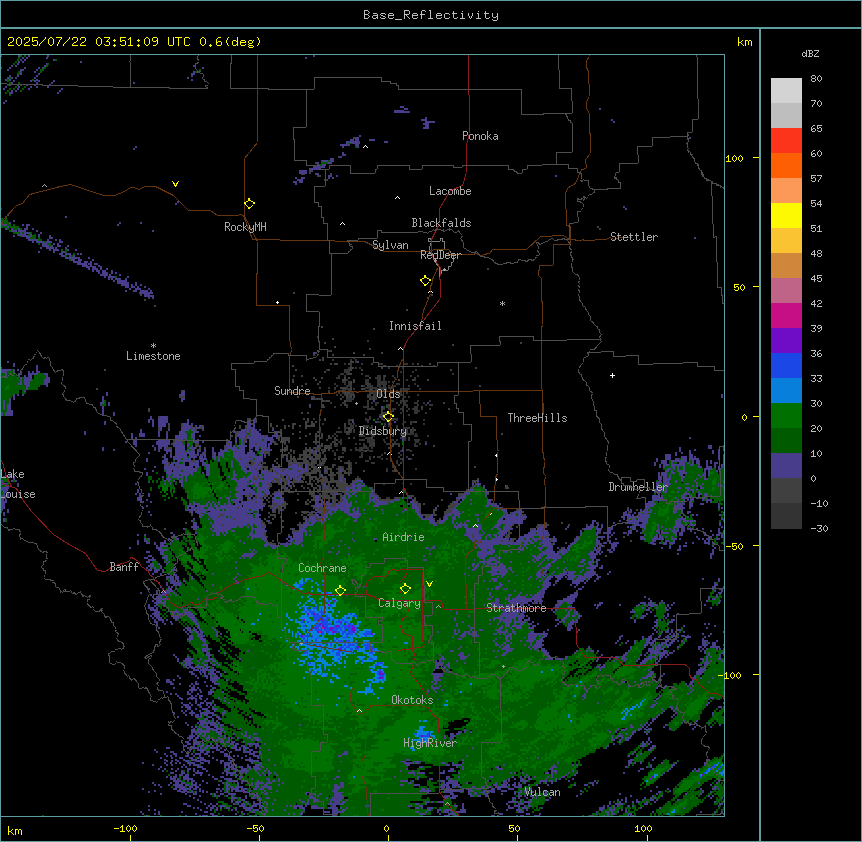
Task: Click the Drumheller label
Action: 638,487
